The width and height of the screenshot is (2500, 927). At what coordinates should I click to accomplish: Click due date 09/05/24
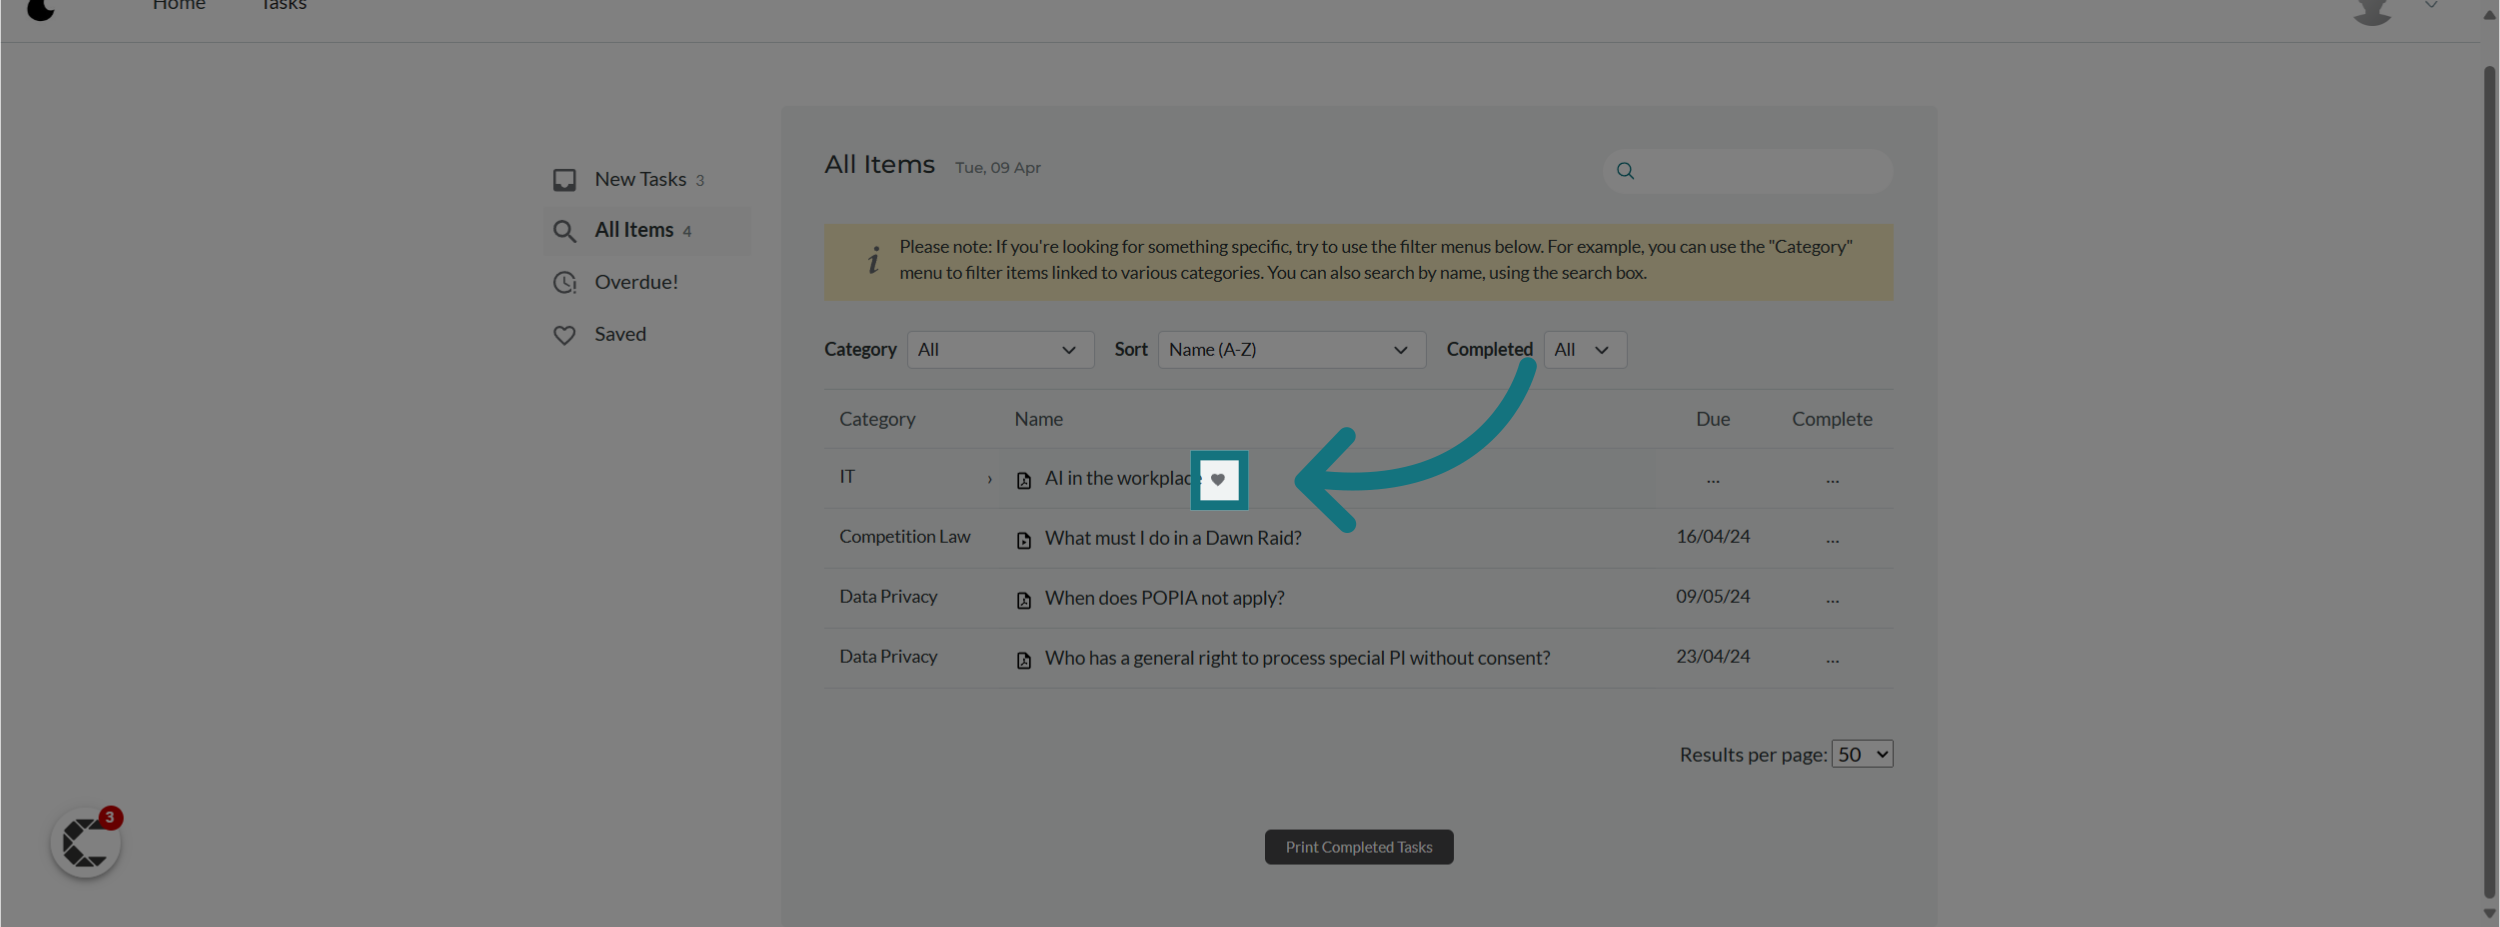[x=1713, y=597]
